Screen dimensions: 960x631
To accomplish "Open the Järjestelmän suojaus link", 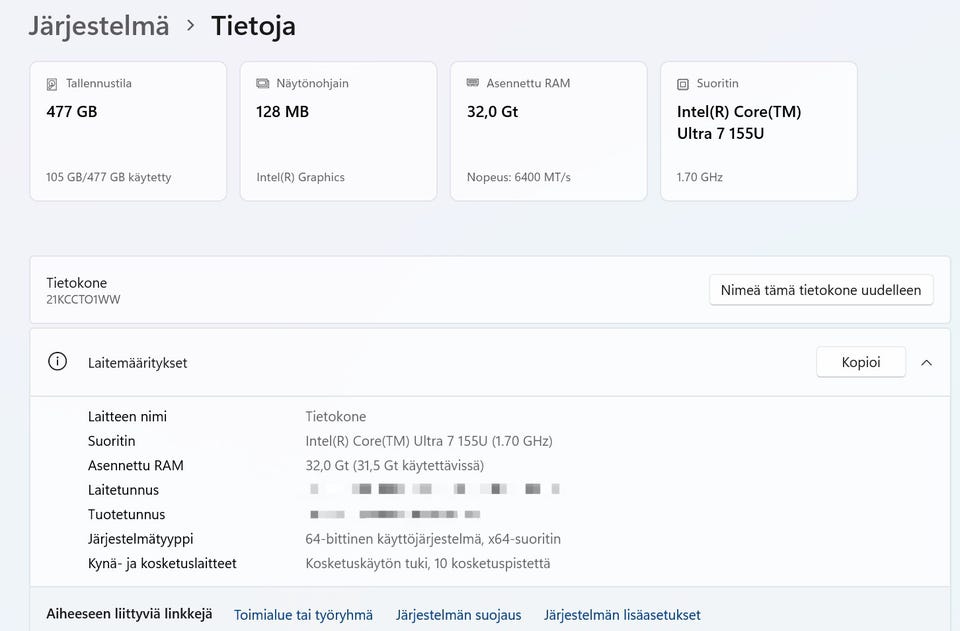I will [x=458, y=615].
